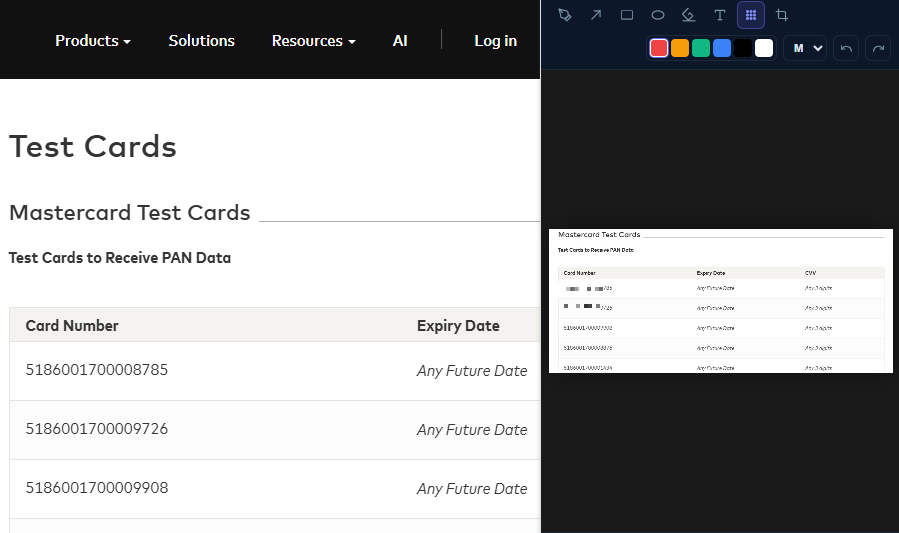Expand the Products menu
The height and width of the screenshot is (533, 899).
[x=93, y=41]
